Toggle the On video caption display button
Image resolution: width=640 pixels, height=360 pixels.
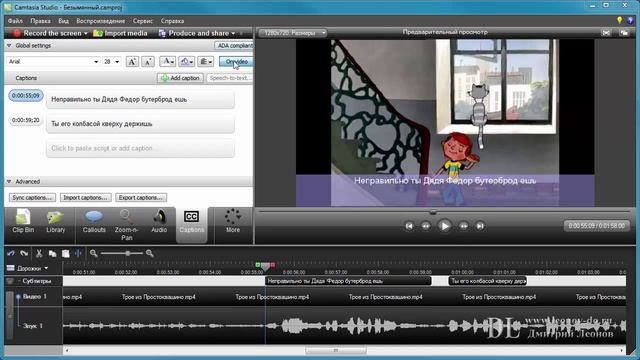(236, 62)
